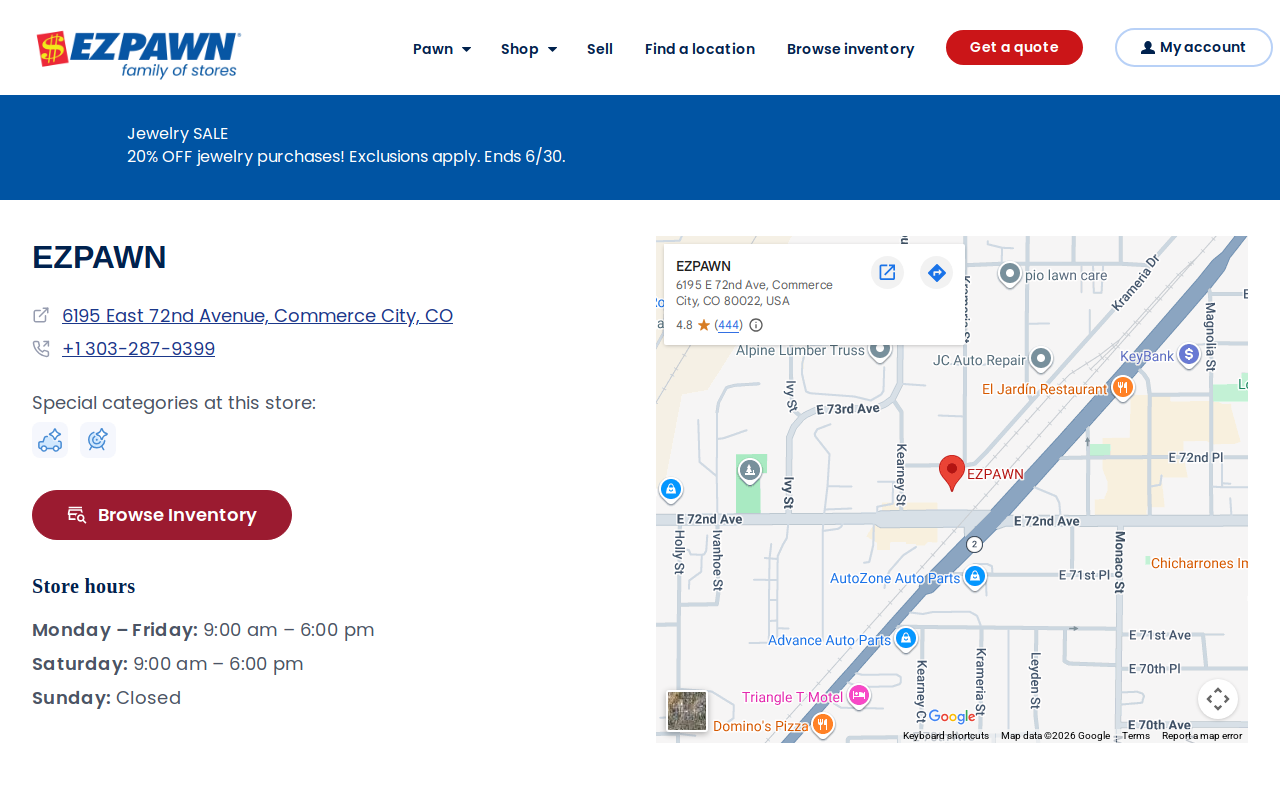Click the red Browse Inventory button

click(x=162, y=515)
